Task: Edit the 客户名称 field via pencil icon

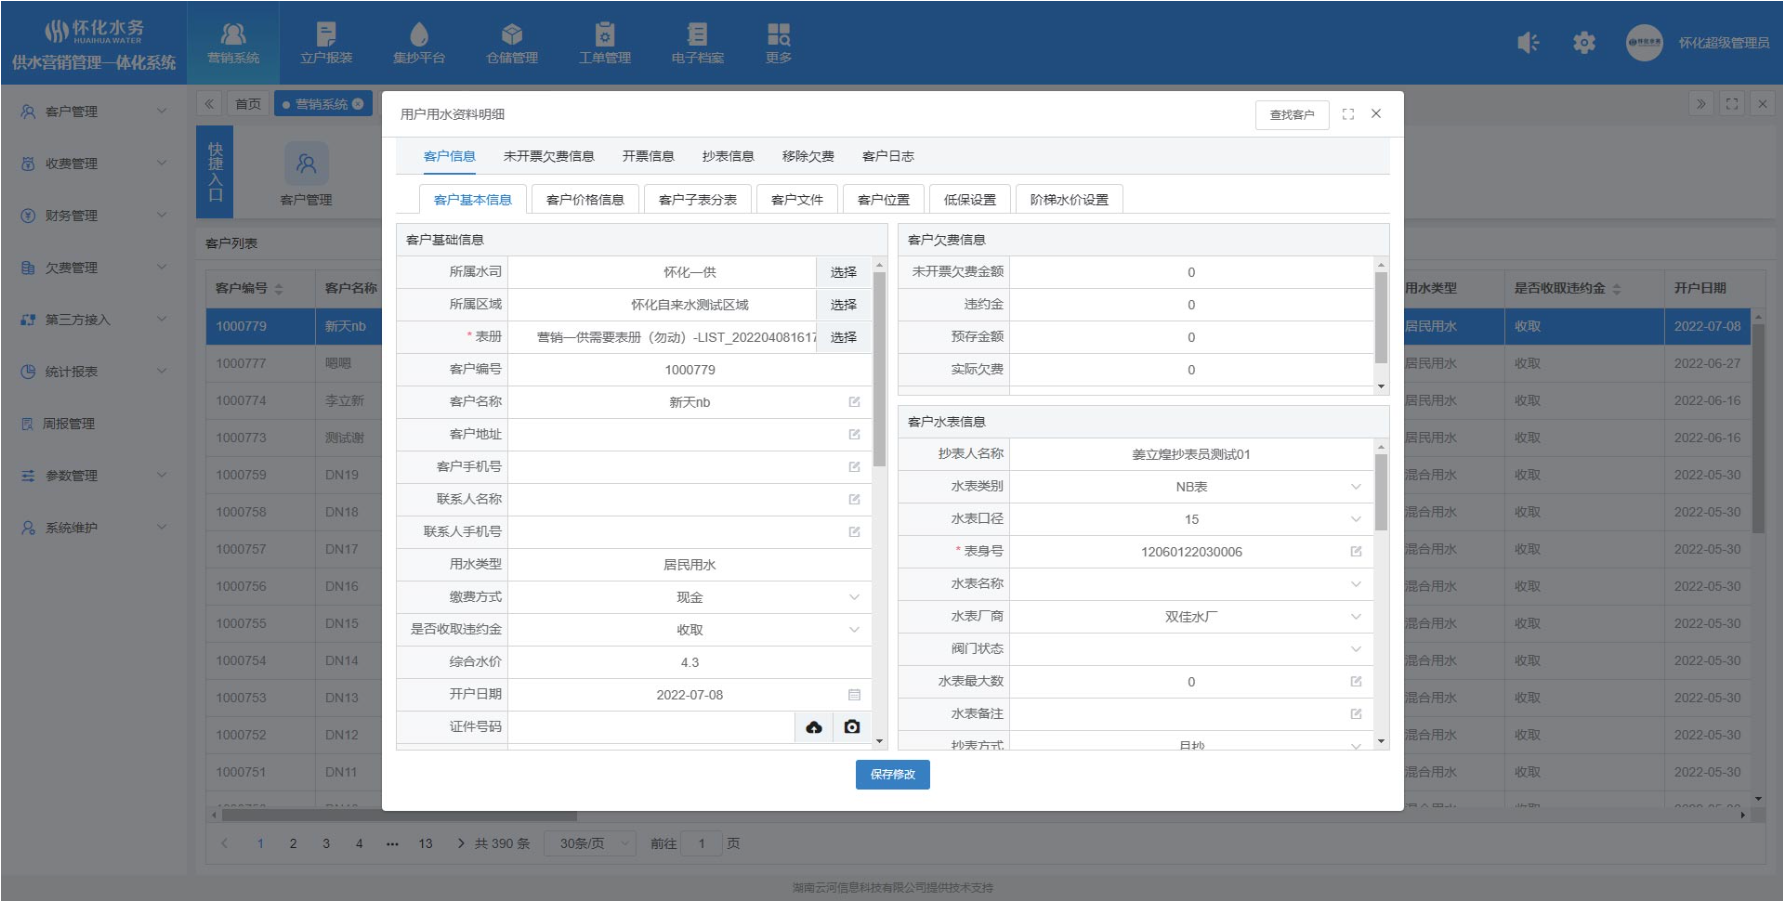Action: point(854,402)
